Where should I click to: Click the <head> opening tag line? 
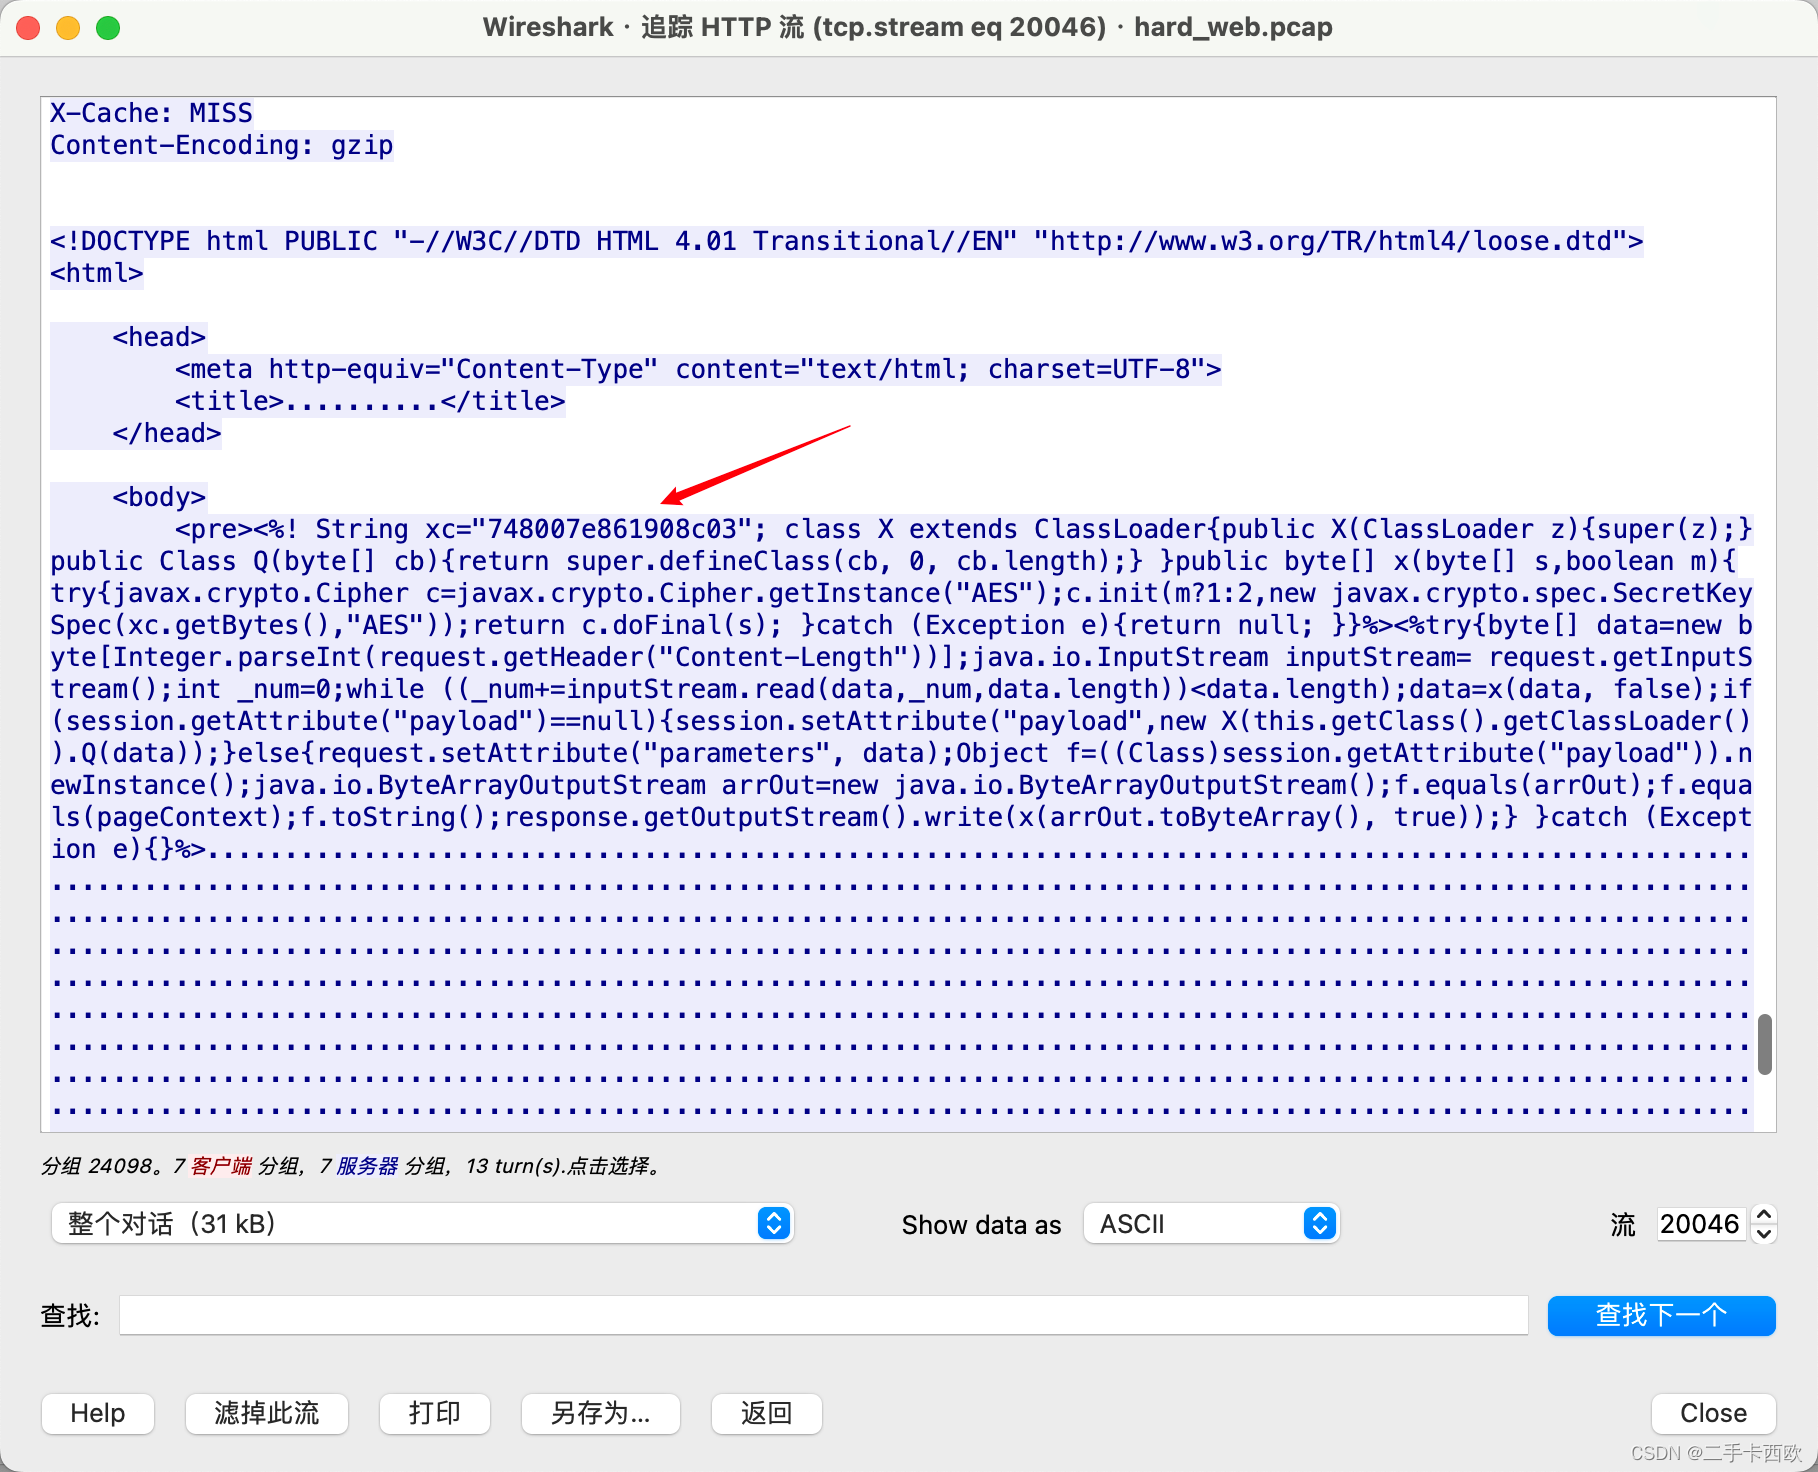(x=159, y=337)
